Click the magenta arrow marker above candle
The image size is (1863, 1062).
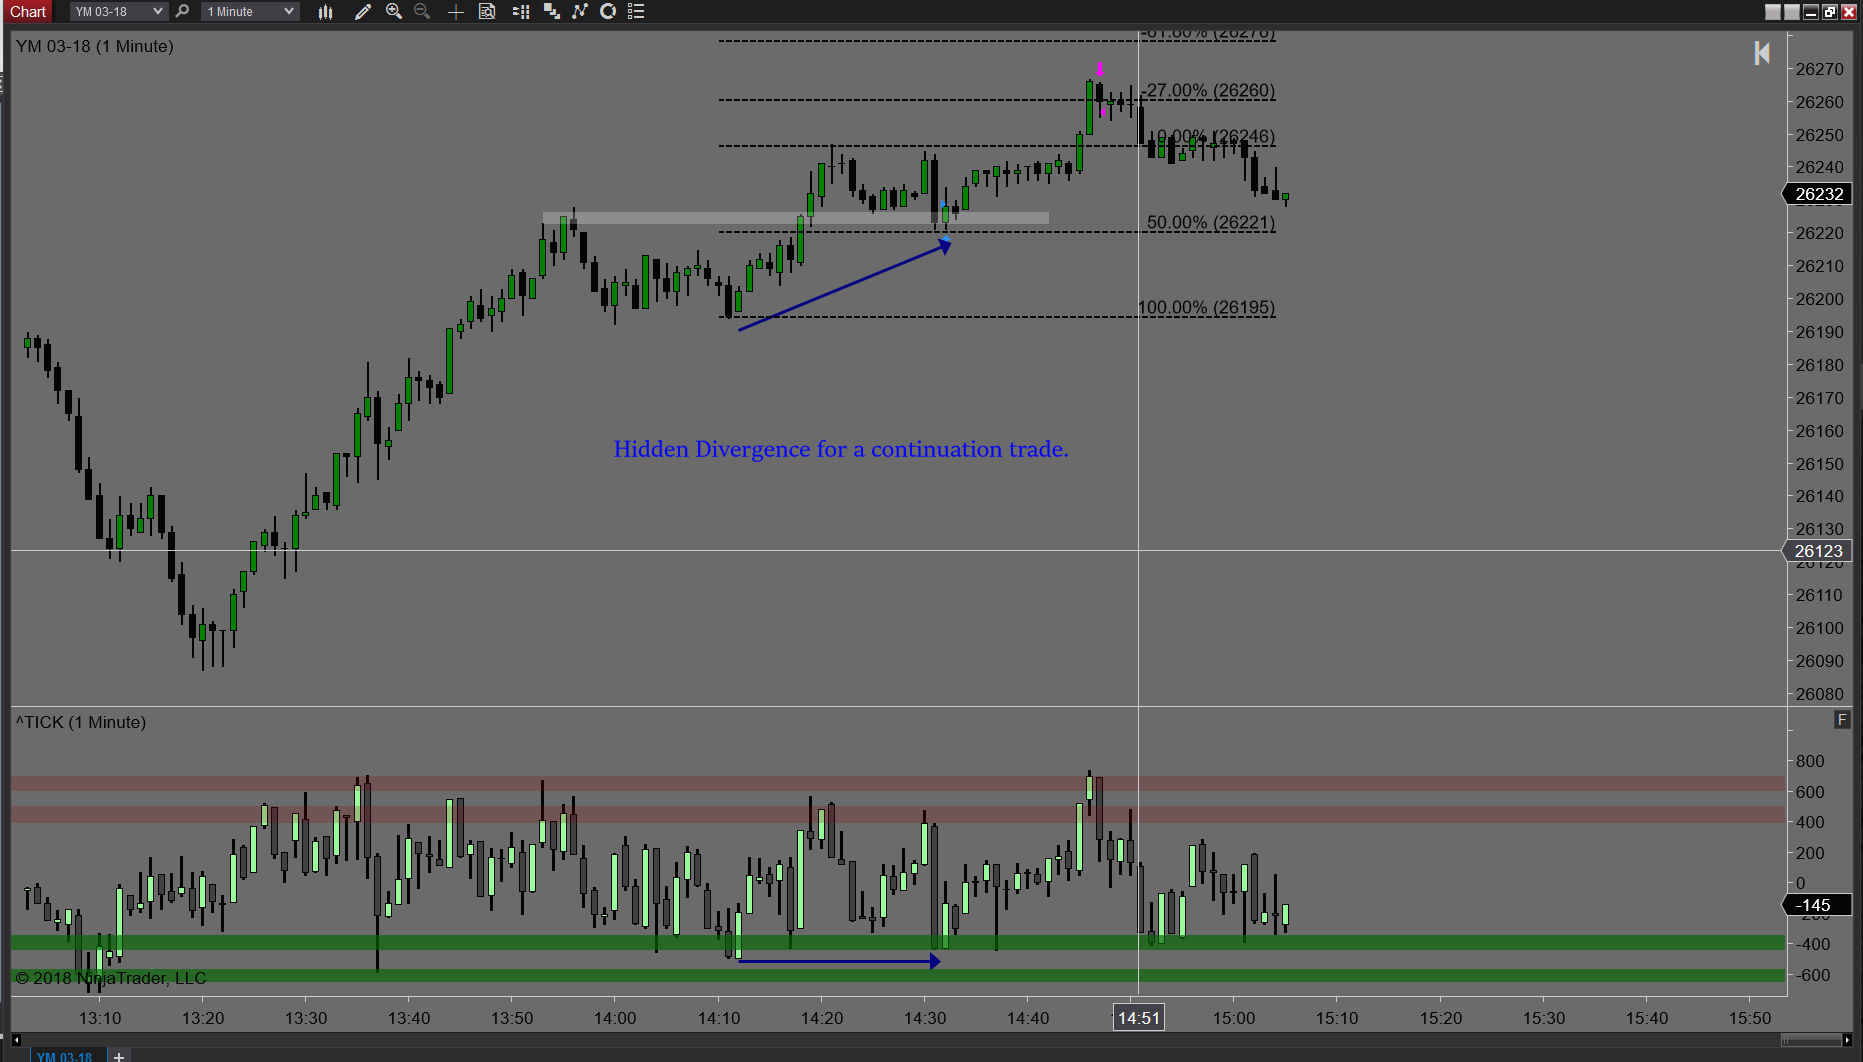tap(1100, 69)
